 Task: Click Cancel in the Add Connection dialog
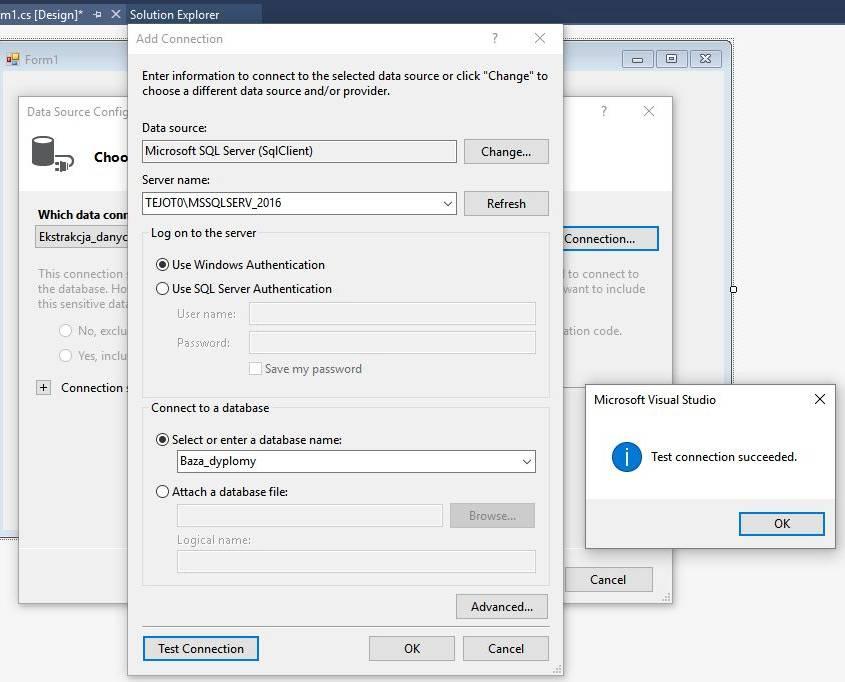click(x=505, y=649)
